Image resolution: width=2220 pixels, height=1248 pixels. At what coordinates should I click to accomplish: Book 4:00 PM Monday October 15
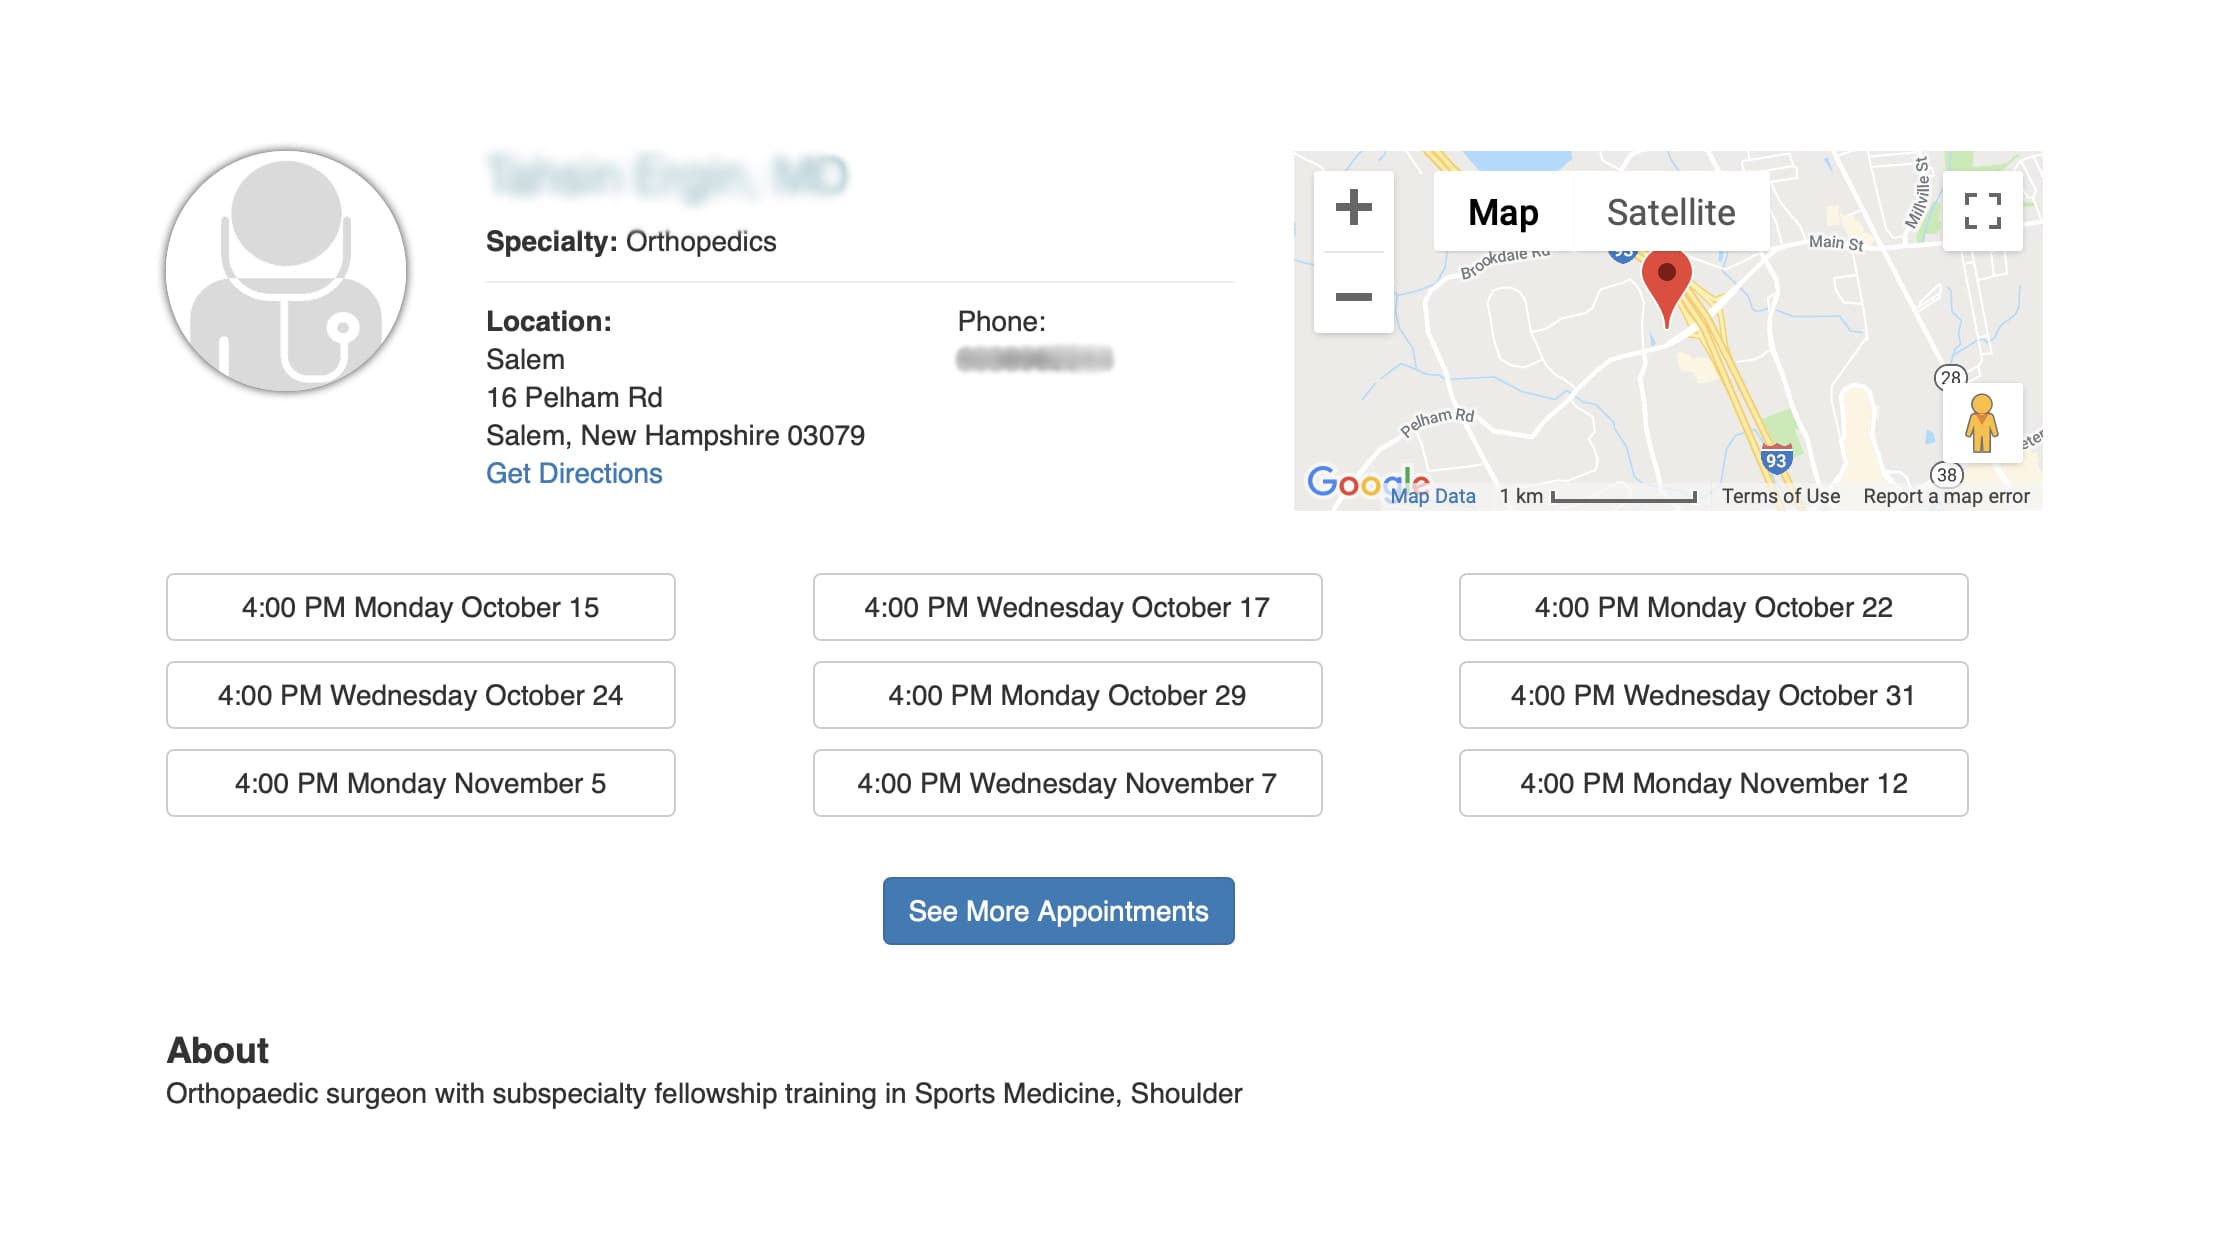[x=420, y=607]
